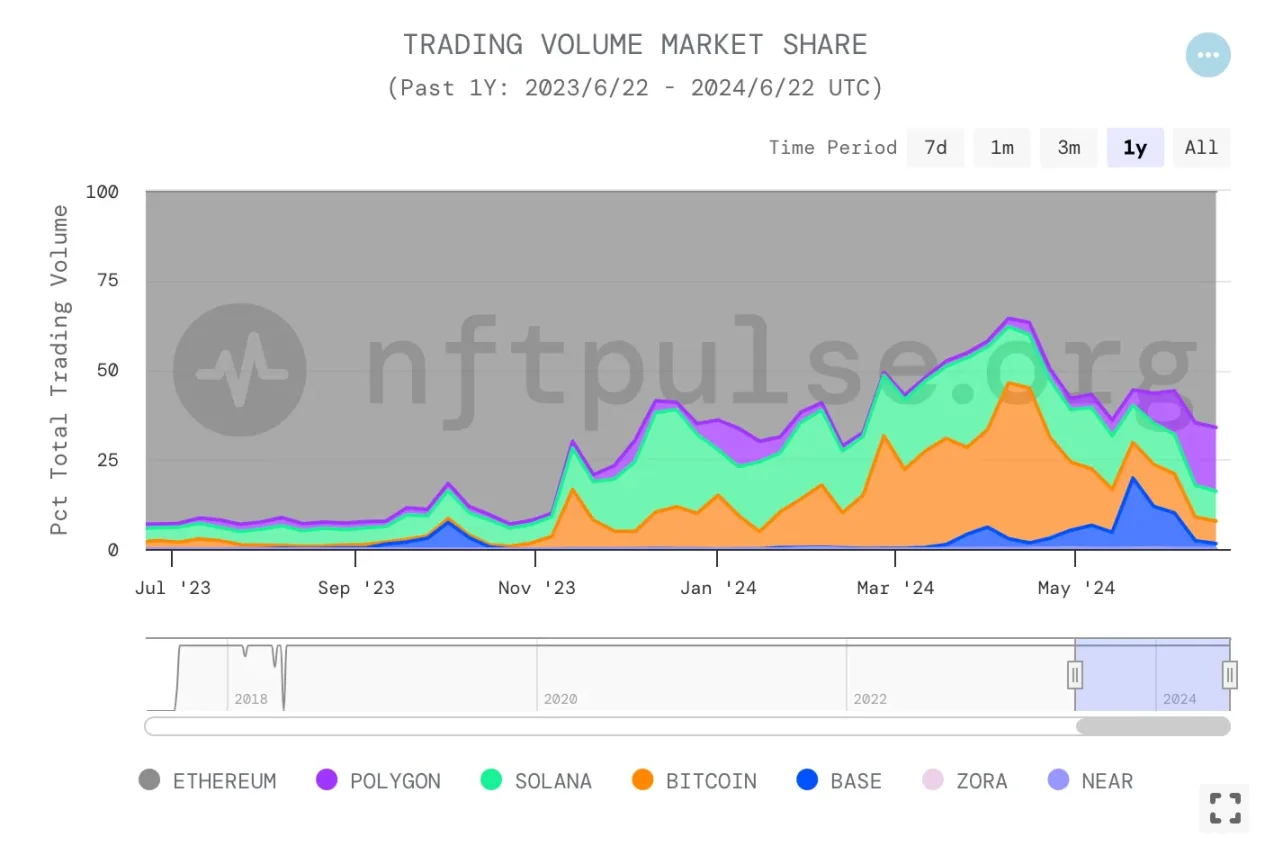
Task: Click the left range selector handle
Action: click(1075, 675)
